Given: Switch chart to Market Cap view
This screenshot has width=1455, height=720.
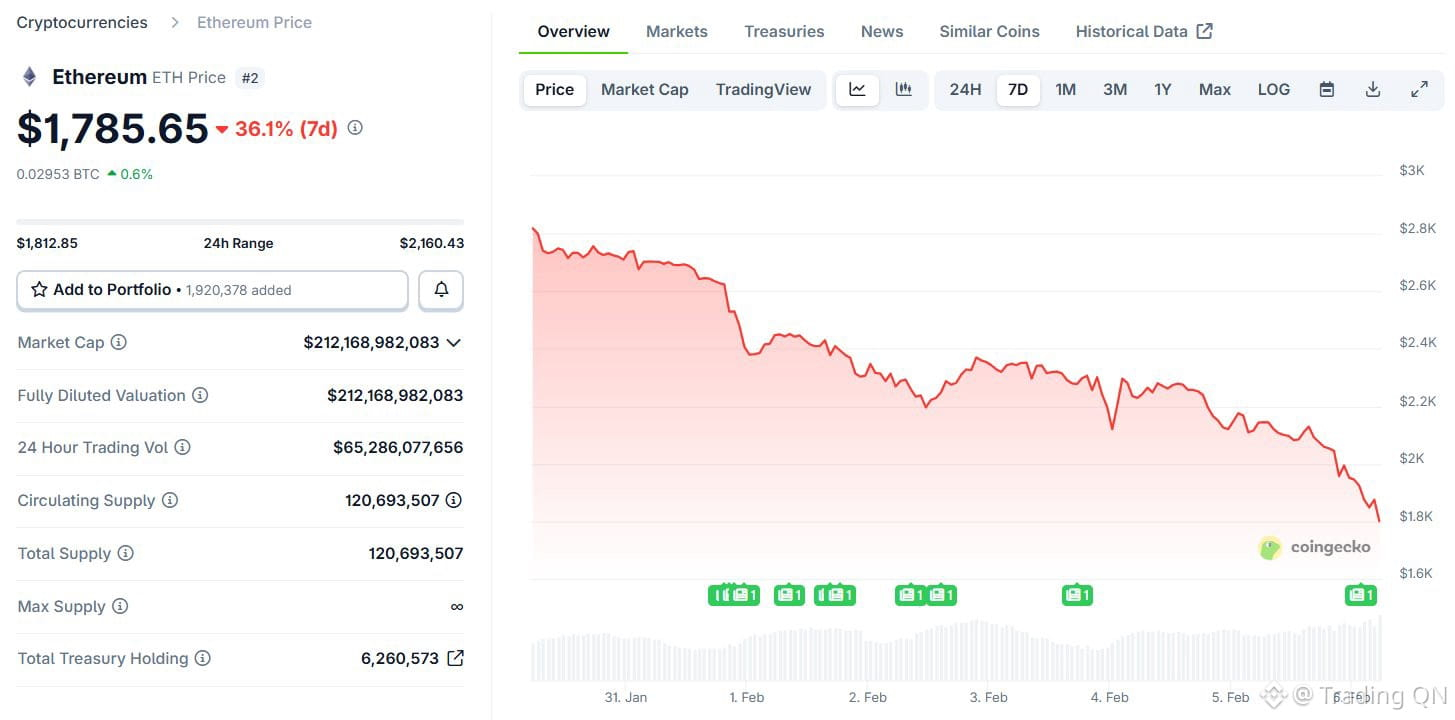Looking at the screenshot, I should point(644,89).
